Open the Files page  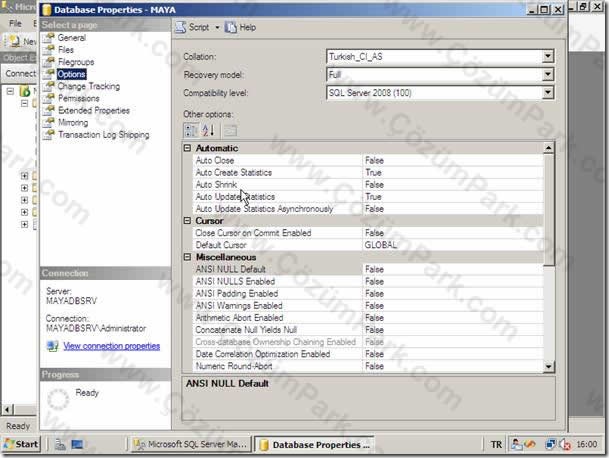[x=66, y=50]
